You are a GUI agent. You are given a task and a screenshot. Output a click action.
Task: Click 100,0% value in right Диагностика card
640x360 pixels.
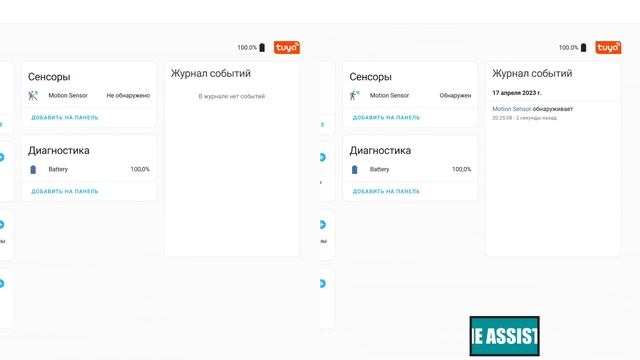(x=462, y=169)
